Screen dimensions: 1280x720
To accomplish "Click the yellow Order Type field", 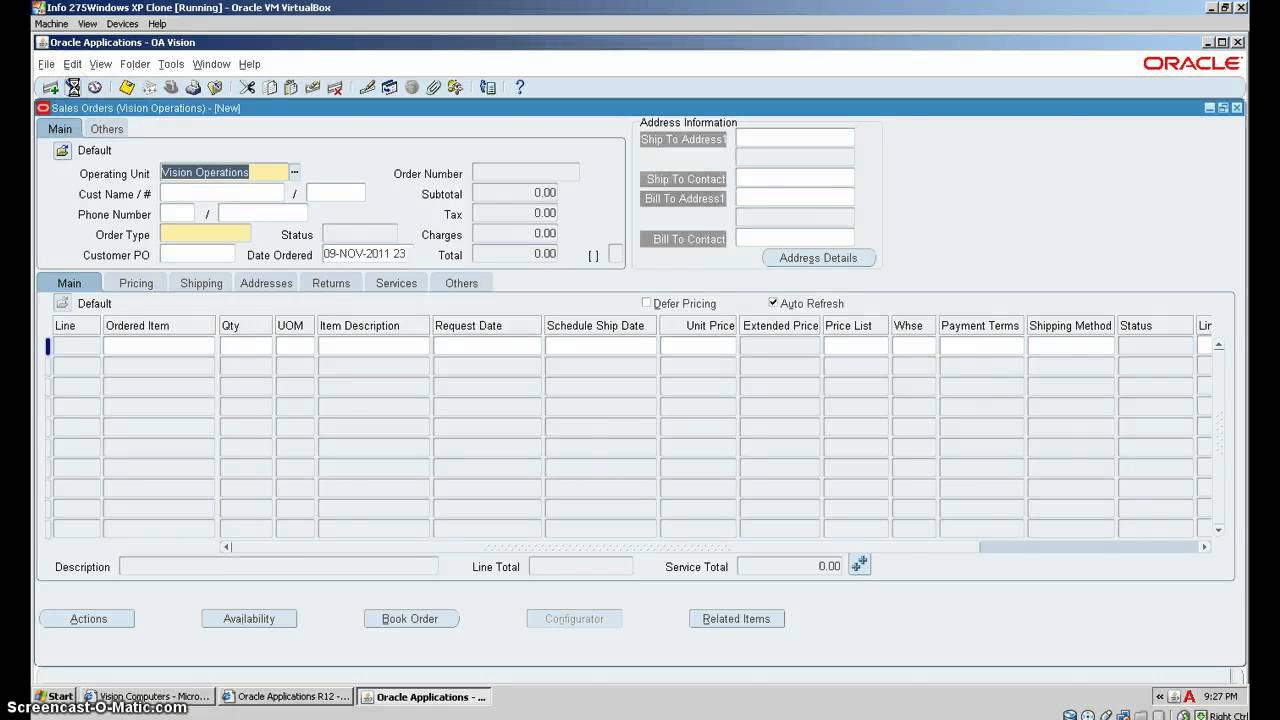I will tap(206, 234).
